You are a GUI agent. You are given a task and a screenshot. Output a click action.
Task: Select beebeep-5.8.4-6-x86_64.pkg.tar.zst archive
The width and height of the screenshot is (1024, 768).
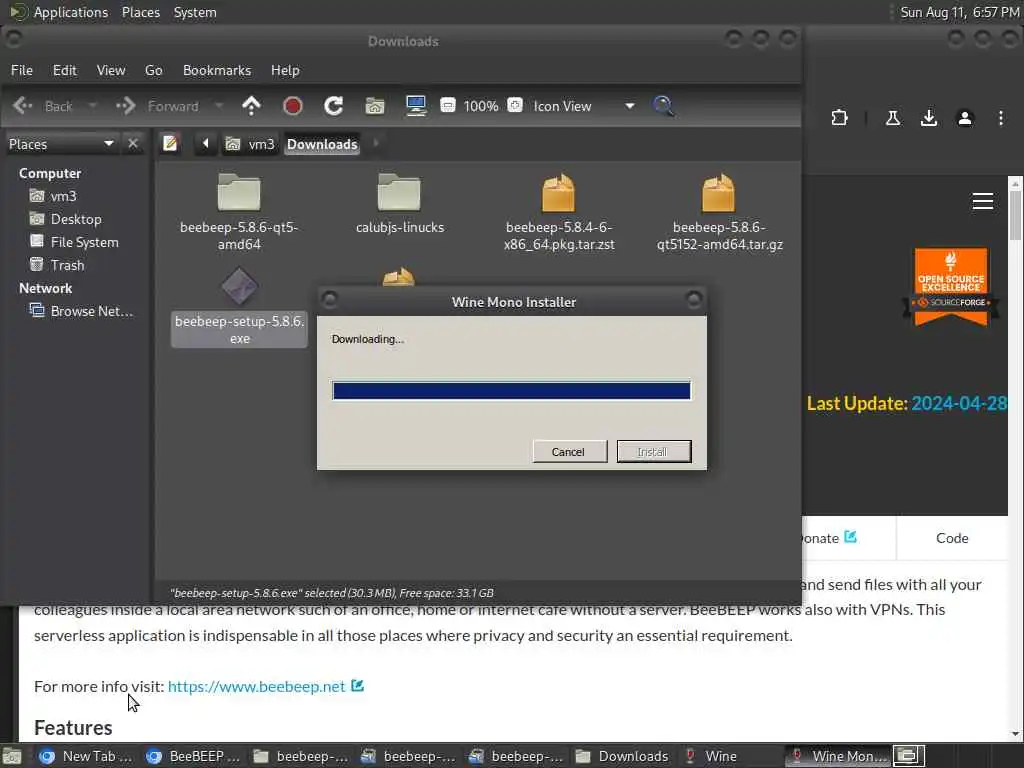559,211
